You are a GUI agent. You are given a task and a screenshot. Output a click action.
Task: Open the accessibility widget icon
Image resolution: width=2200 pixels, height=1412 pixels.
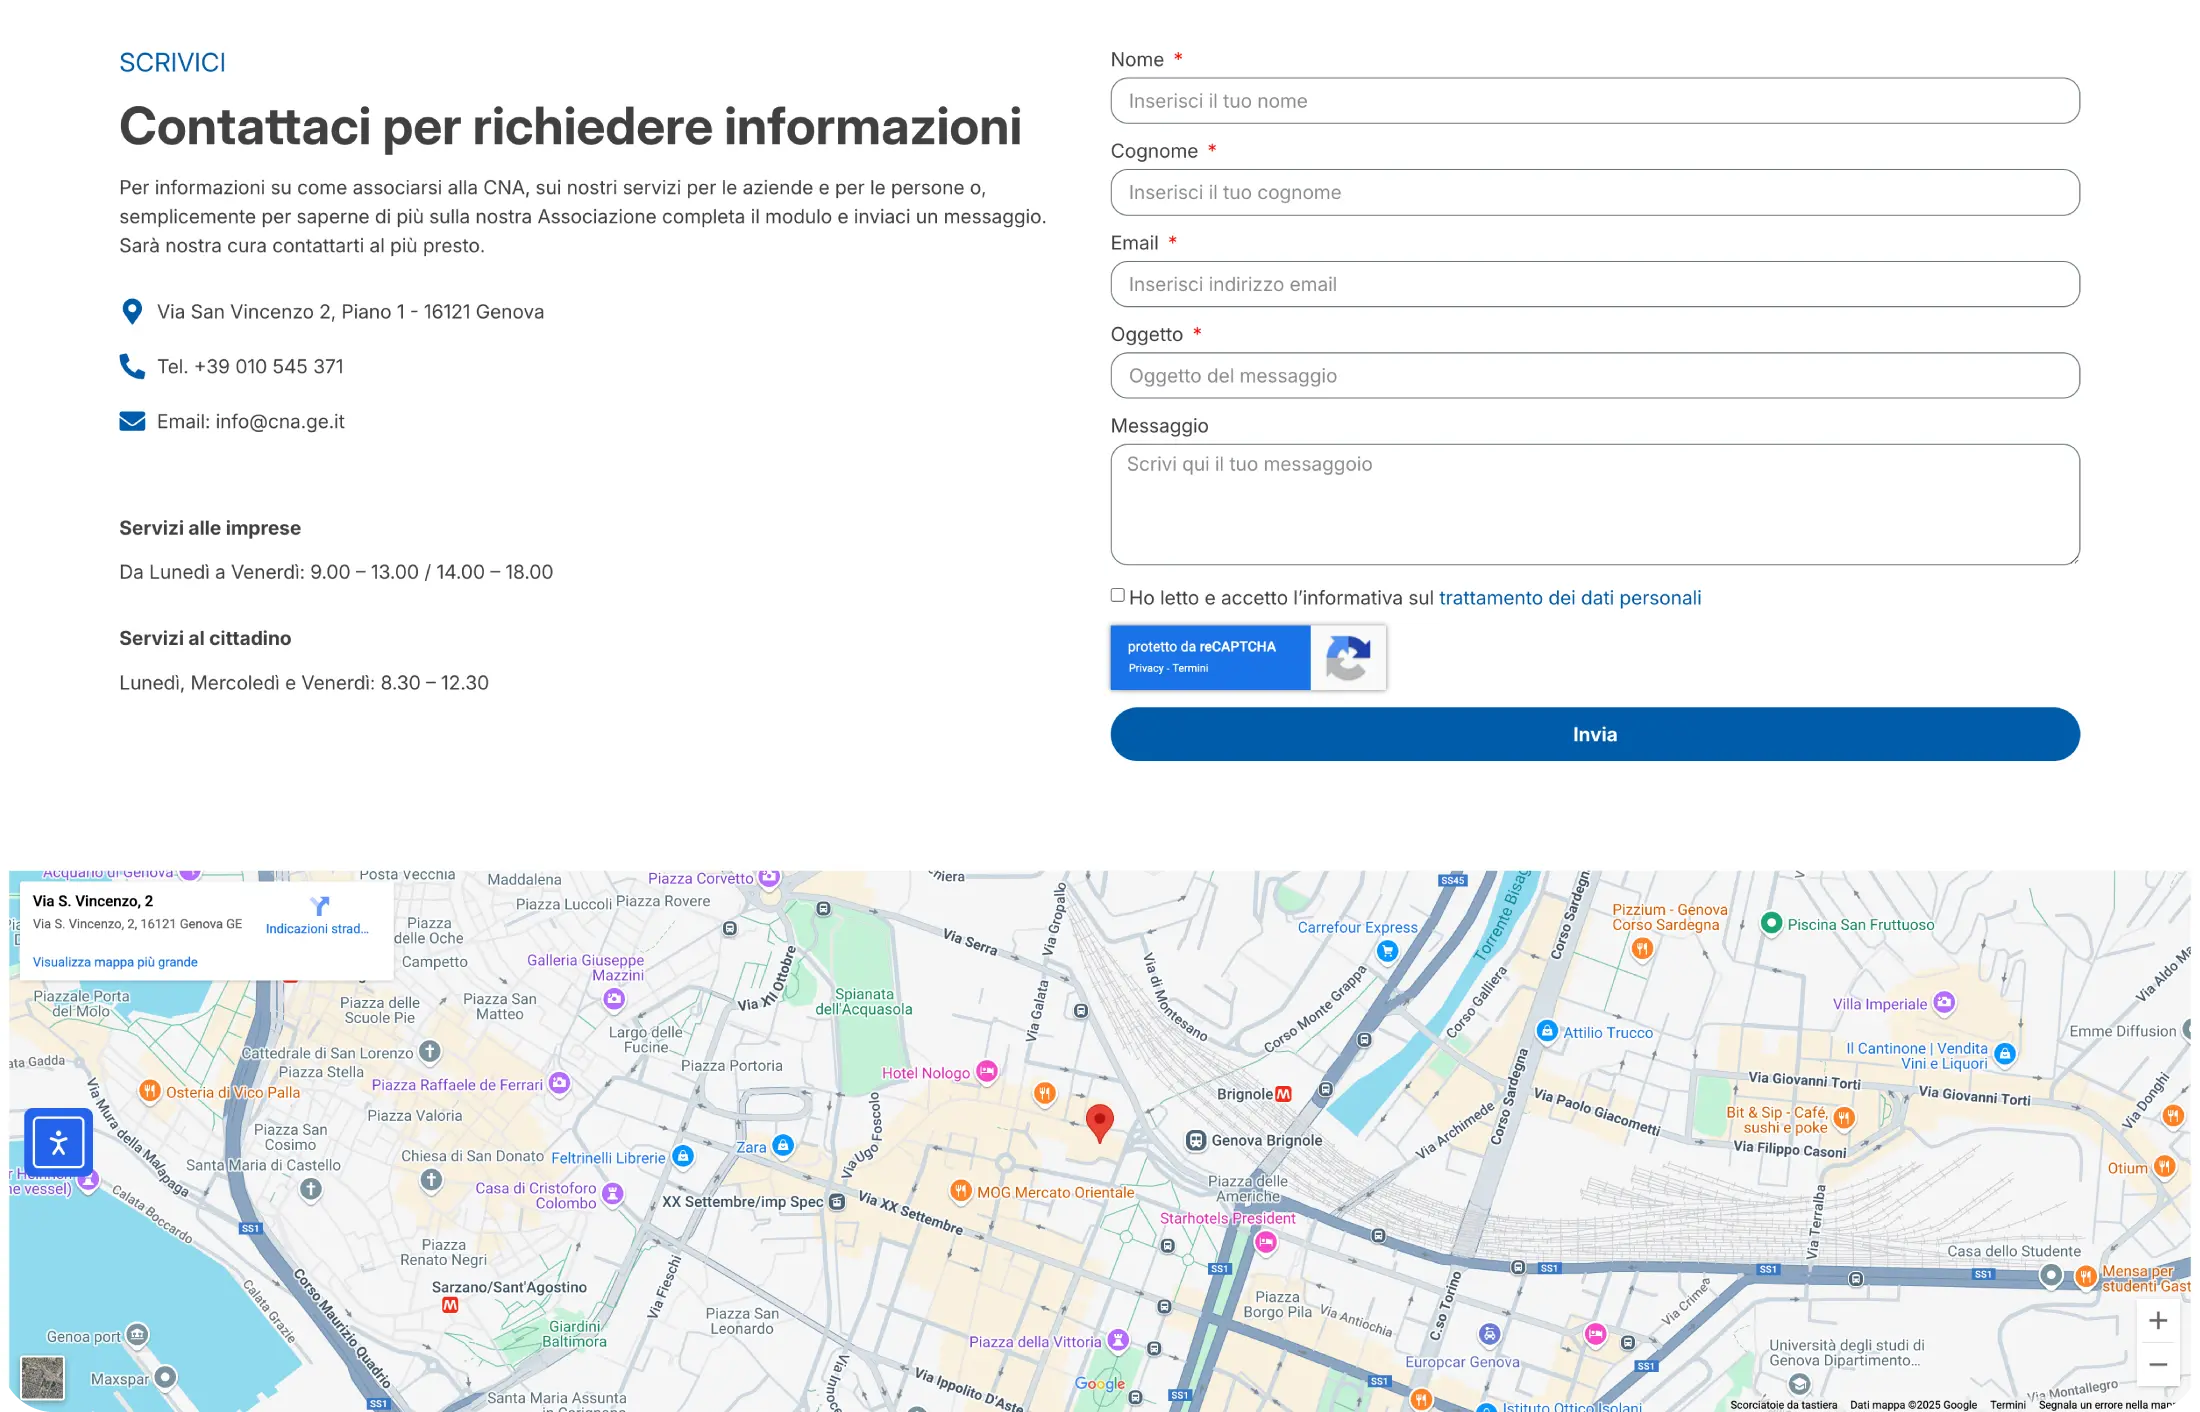[58, 1142]
